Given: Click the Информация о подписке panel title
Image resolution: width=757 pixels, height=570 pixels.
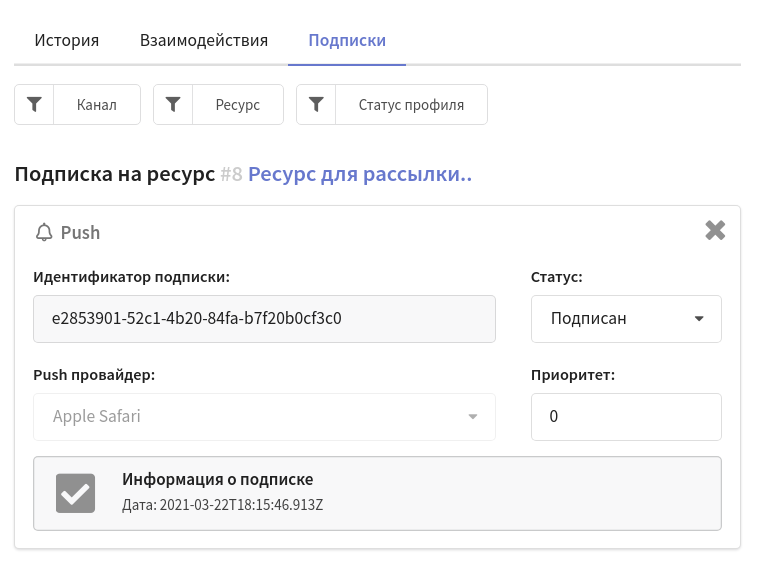Looking at the screenshot, I should pos(217,479).
